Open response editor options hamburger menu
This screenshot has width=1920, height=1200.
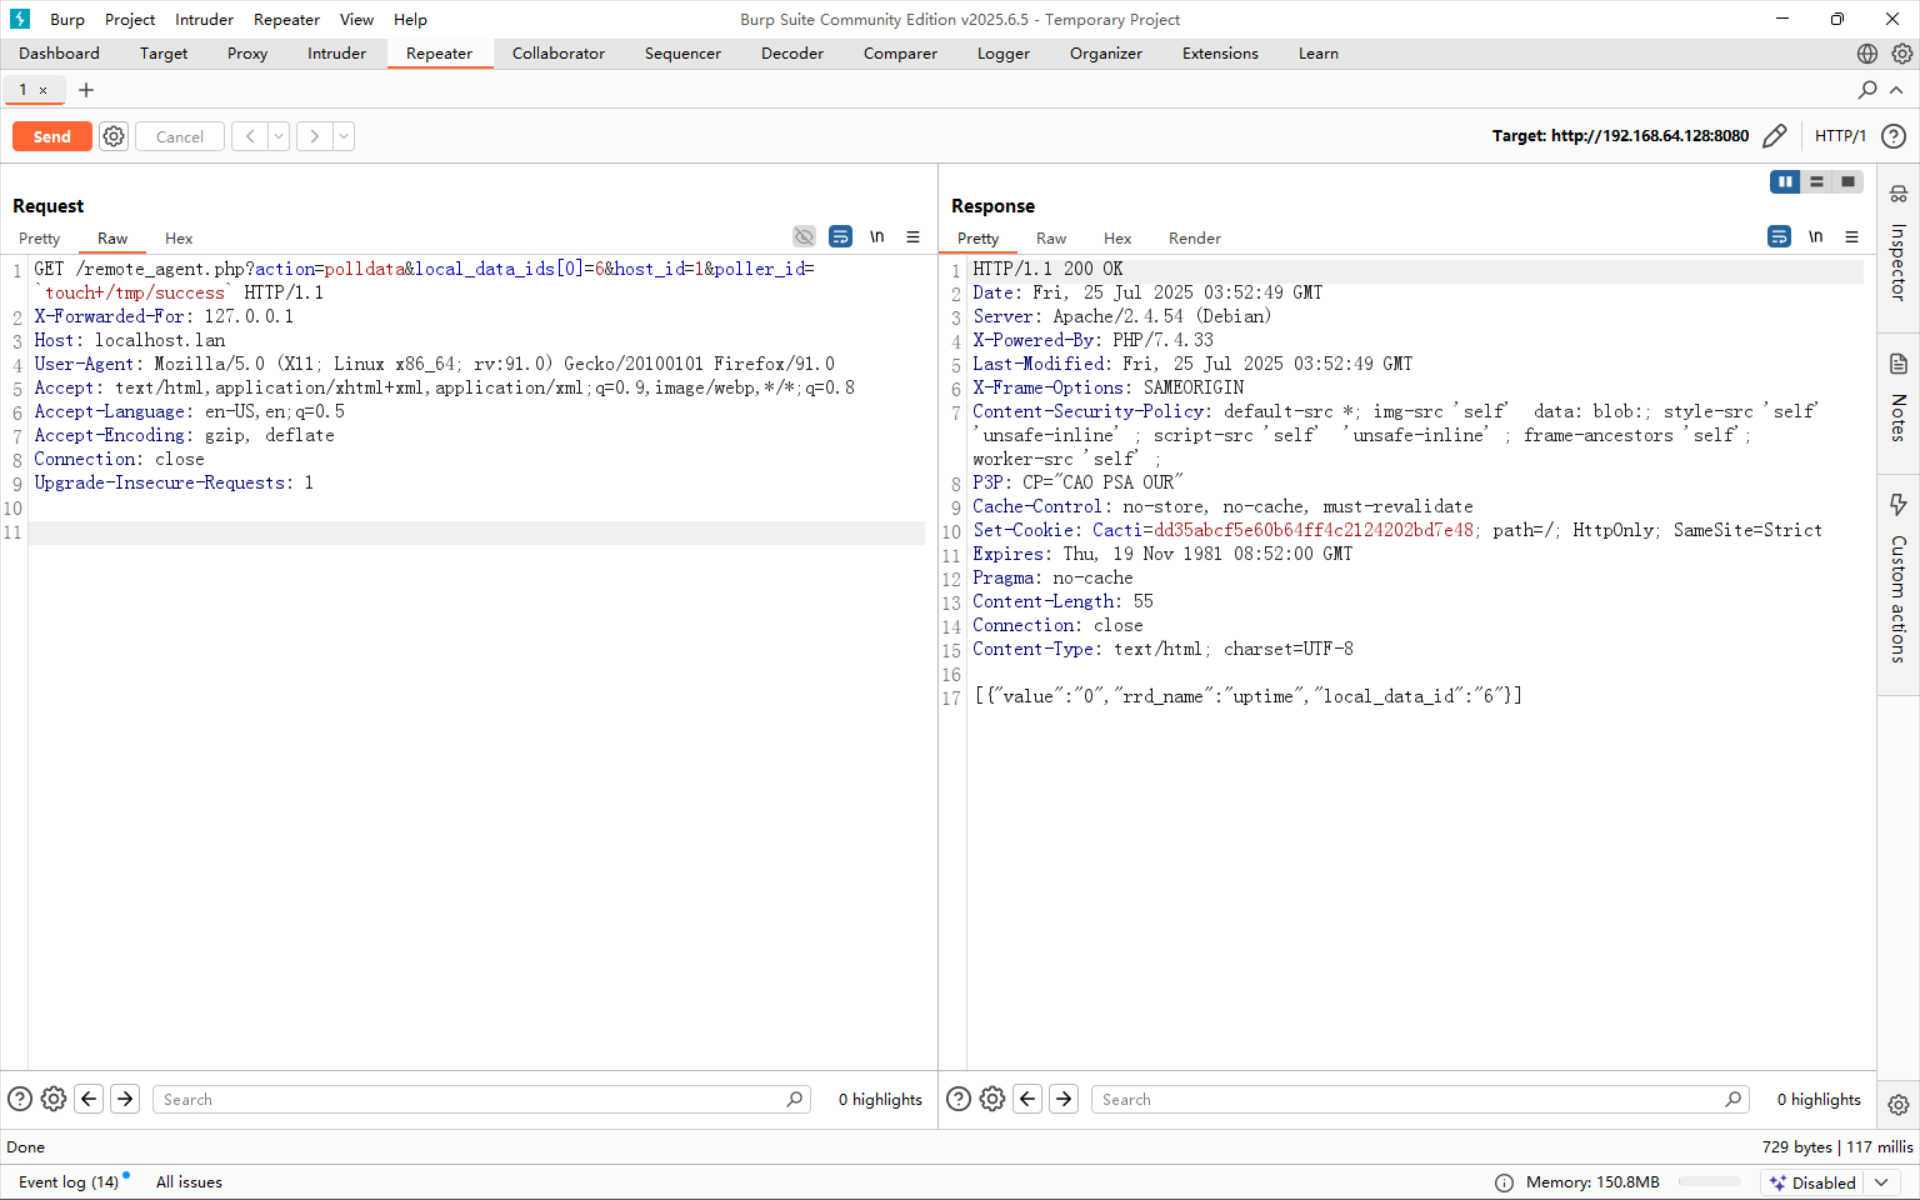(1852, 237)
